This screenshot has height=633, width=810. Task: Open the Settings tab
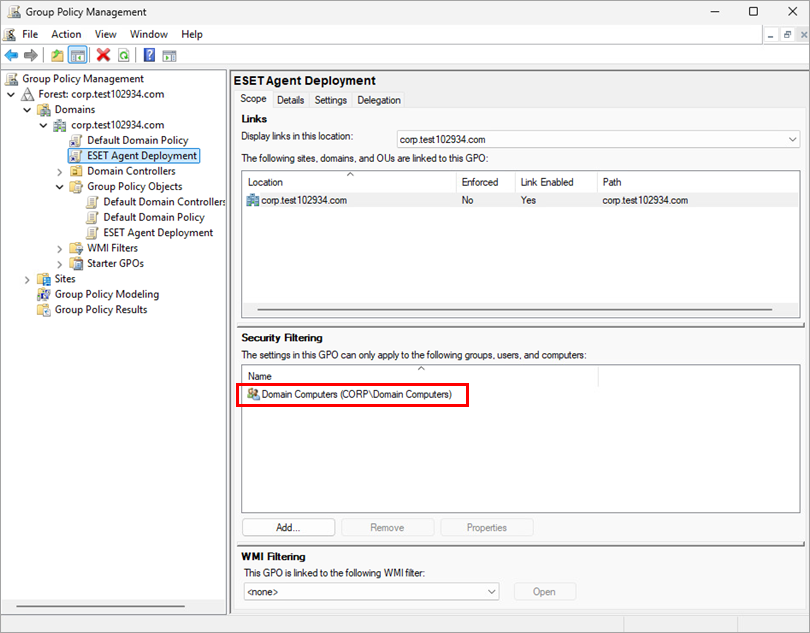tap(330, 100)
